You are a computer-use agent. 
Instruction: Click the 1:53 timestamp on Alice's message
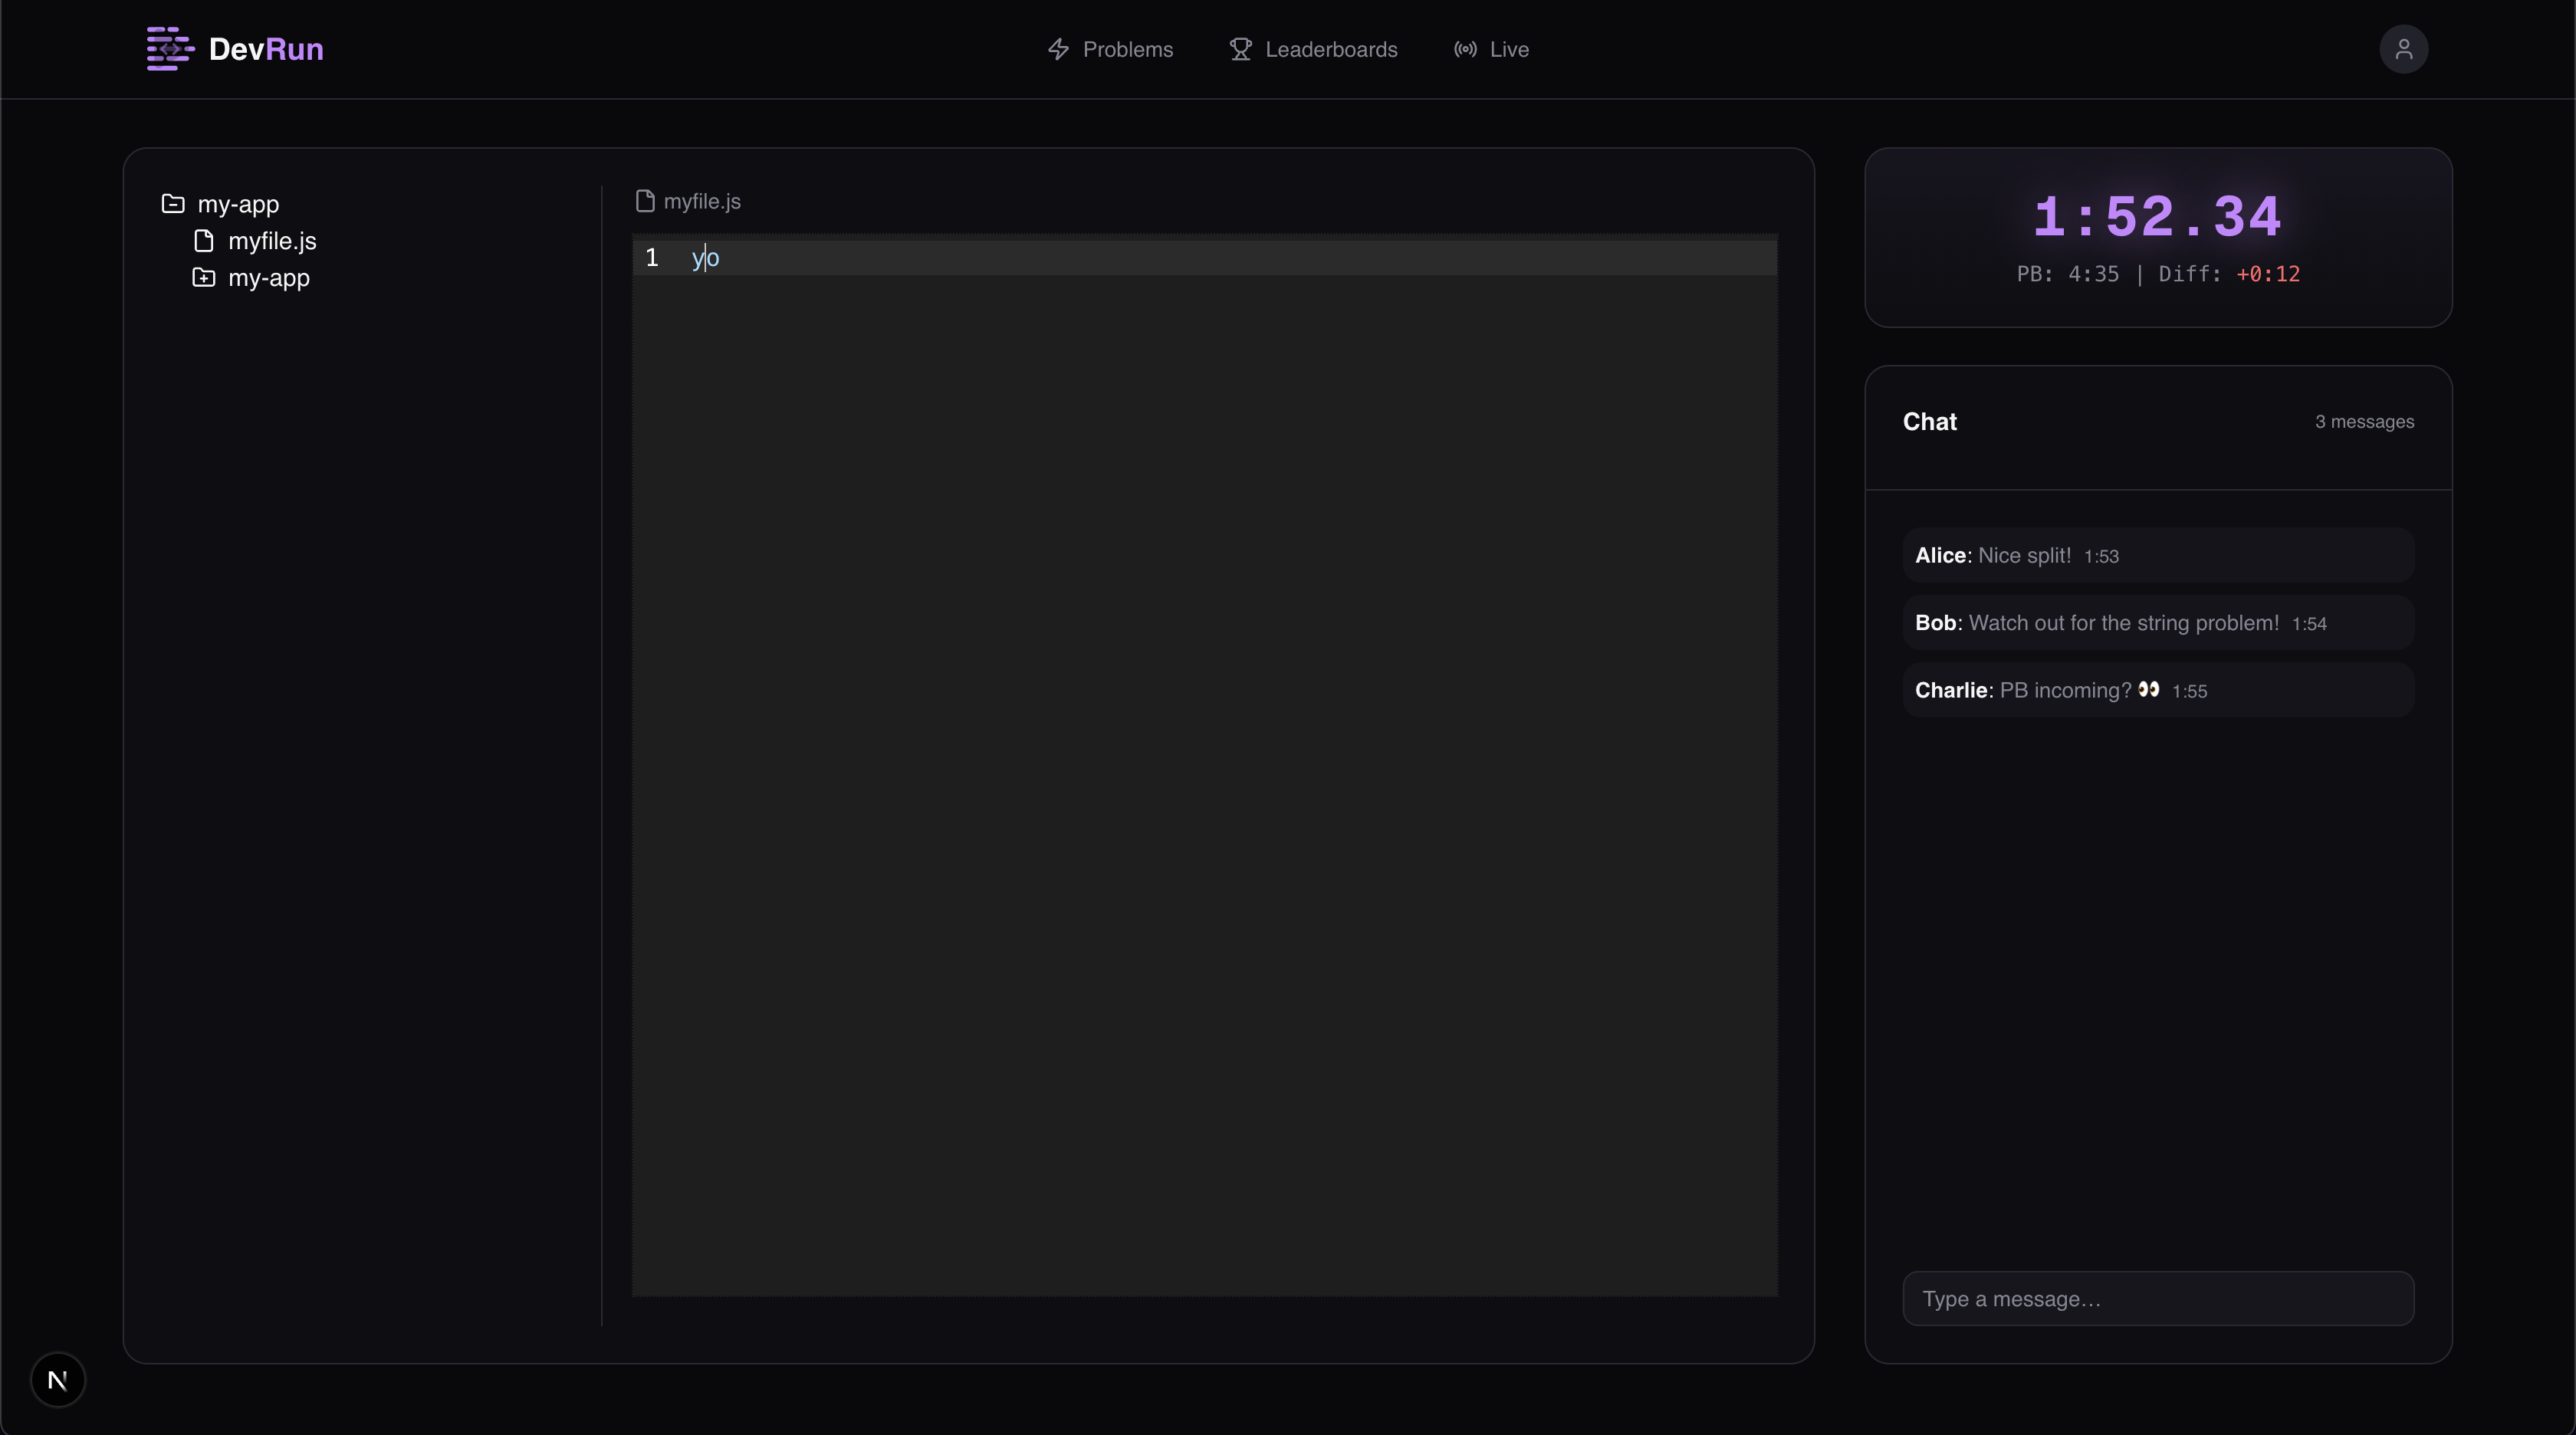click(x=2101, y=557)
